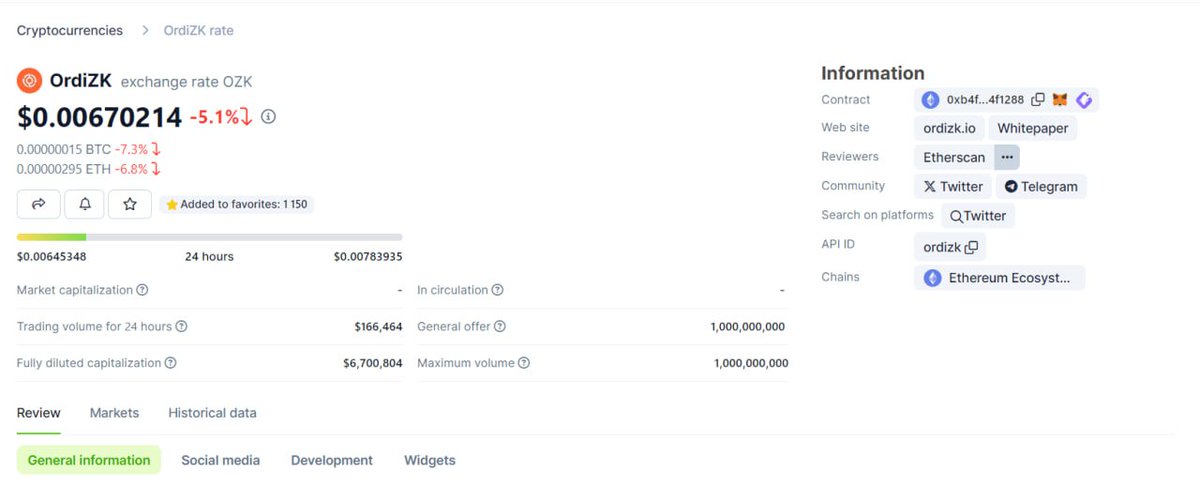This screenshot has width=1200, height=486.
Task: Click Trading volume for 24 hours help icon
Action: coord(181,327)
